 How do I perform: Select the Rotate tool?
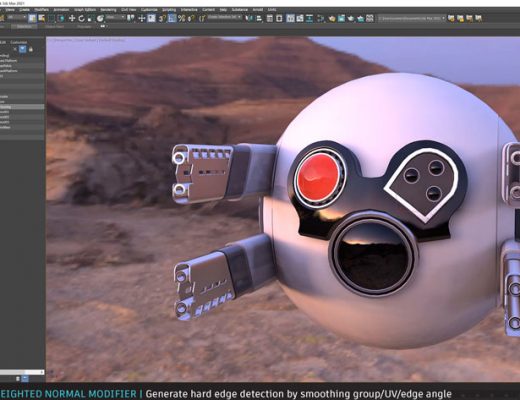coord(81,18)
